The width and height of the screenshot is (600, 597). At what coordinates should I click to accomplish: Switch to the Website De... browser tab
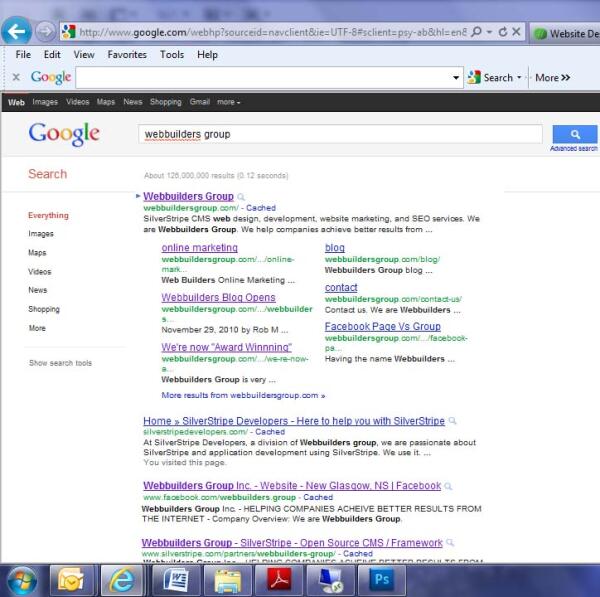pos(566,34)
